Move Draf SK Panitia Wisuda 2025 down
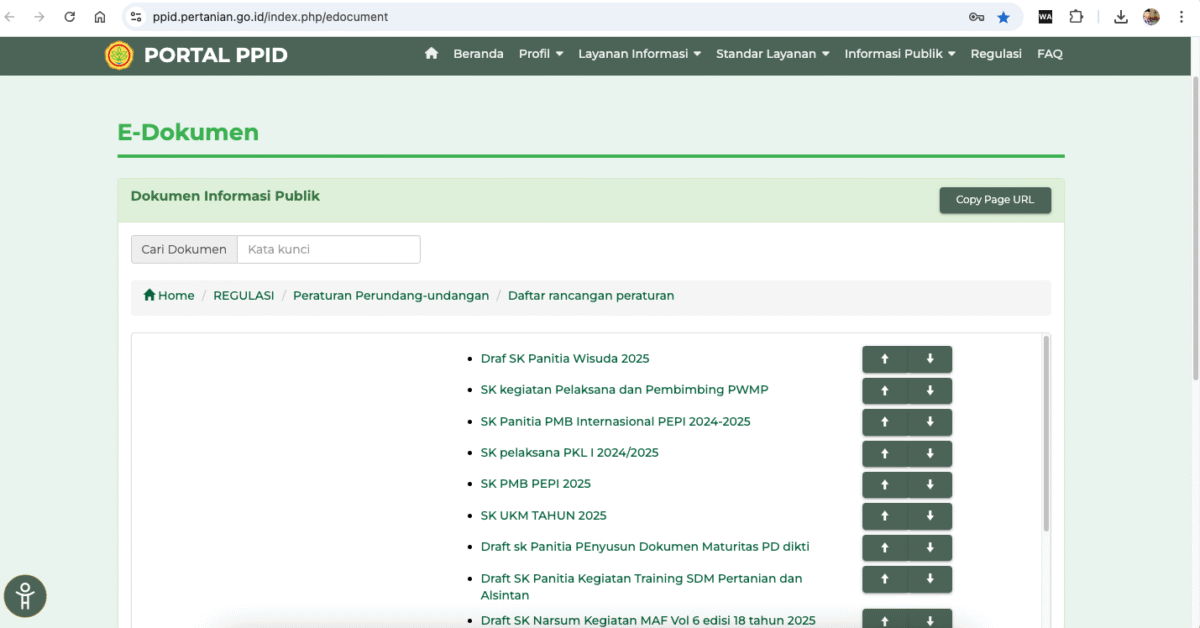Image resolution: width=1200 pixels, height=628 pixels. coord(930,359)
